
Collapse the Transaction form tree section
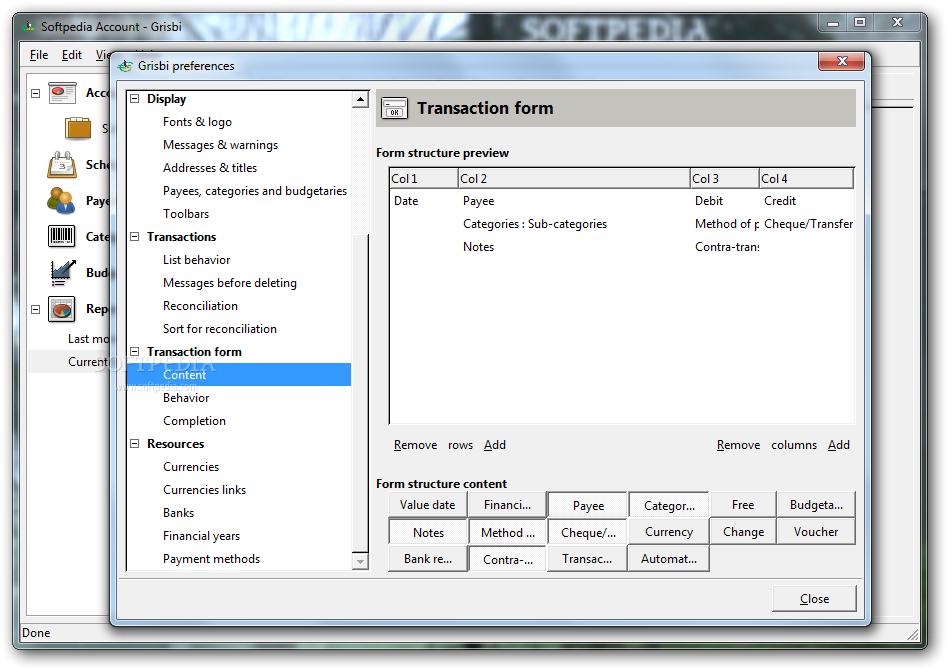pyautogui.click(x=135, y=351)
